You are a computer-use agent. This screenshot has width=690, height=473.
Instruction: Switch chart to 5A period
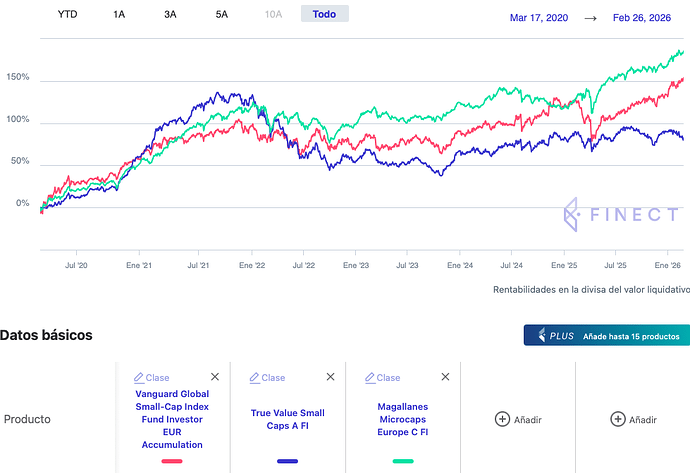pyautogui.click(x=221, y=15)
